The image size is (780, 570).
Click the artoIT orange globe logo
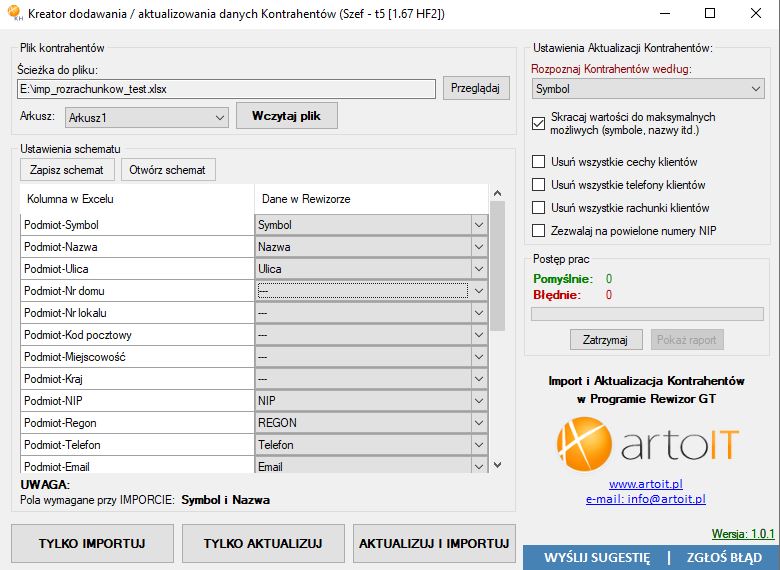(x=583, y=444)
